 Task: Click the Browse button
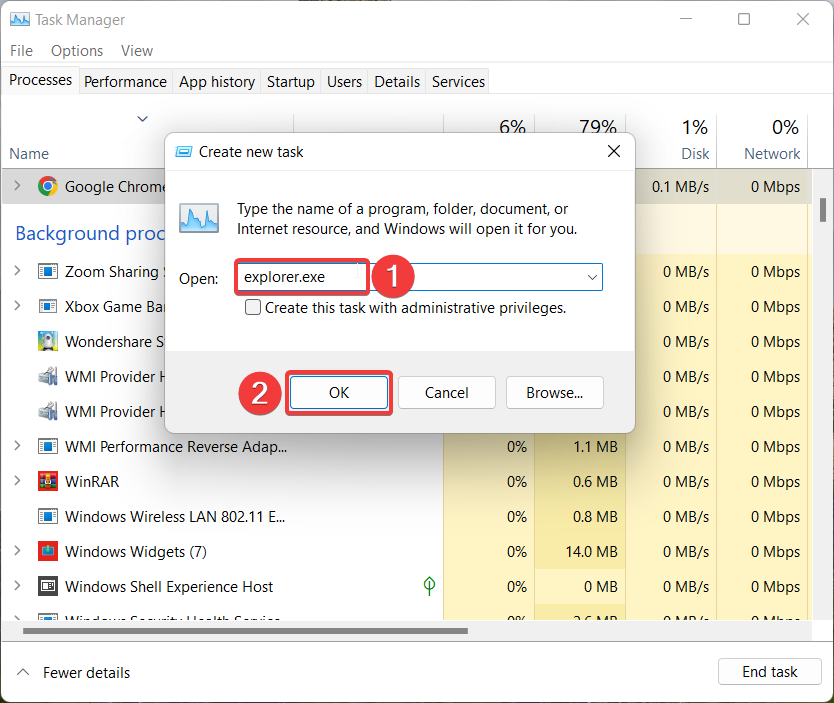click(554, 393)
